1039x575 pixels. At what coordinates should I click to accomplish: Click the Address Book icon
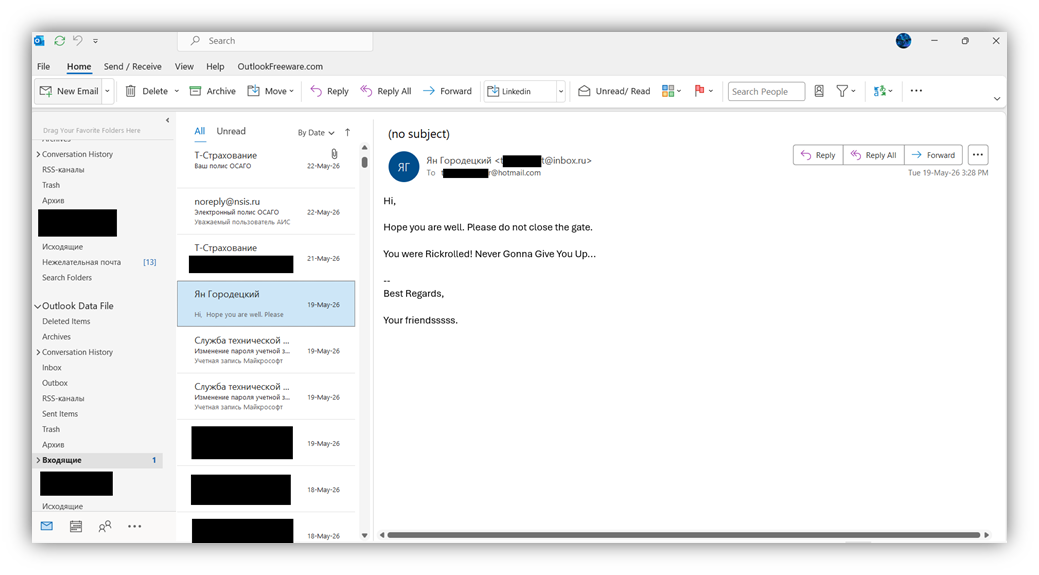[819, 91]
